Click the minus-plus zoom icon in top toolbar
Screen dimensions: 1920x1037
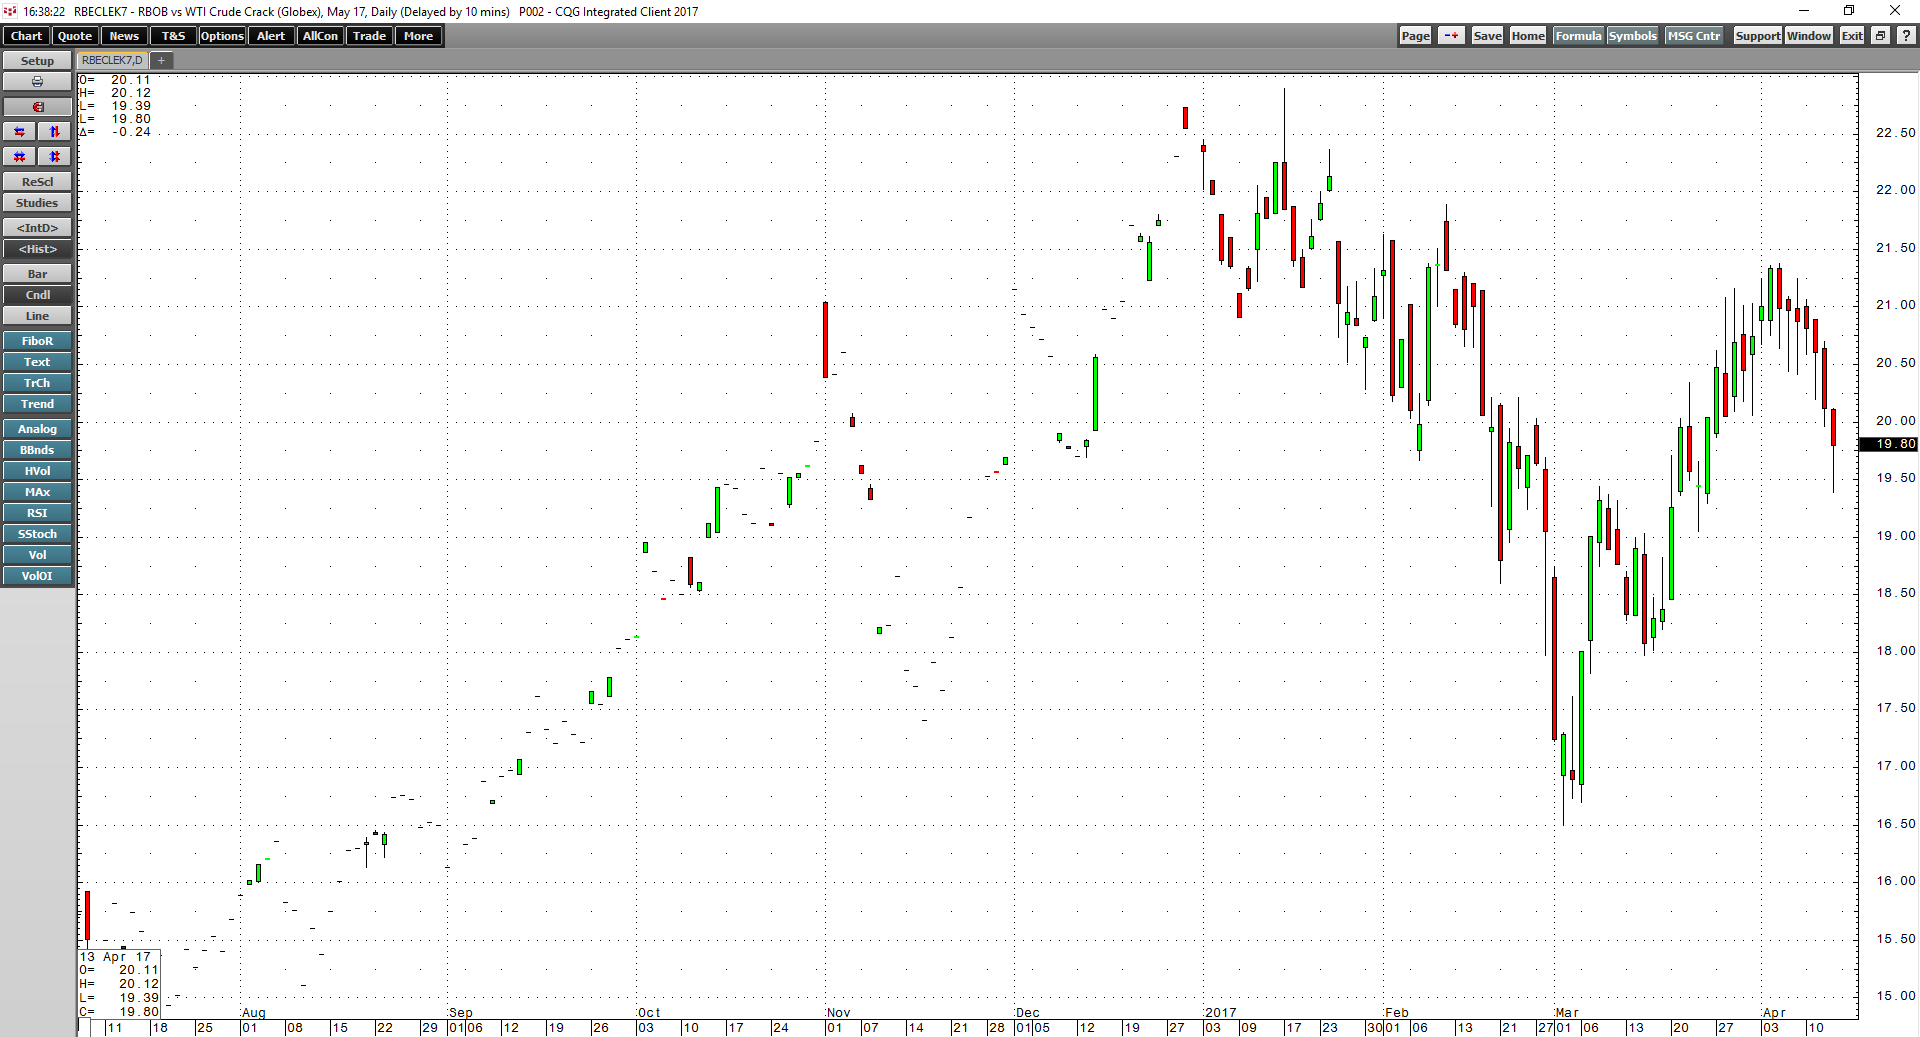1451,35
